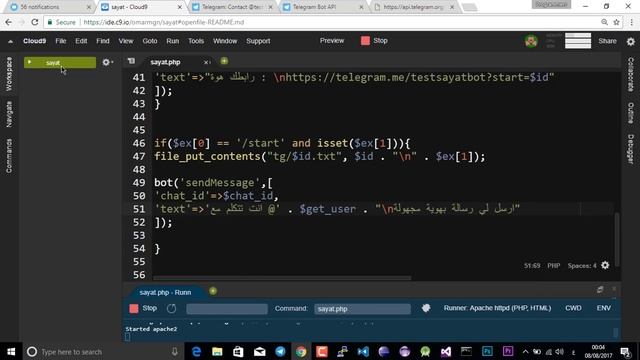Open Microsoft Edge from taskbar
640x360 pixels.
(x=196, y=351)
